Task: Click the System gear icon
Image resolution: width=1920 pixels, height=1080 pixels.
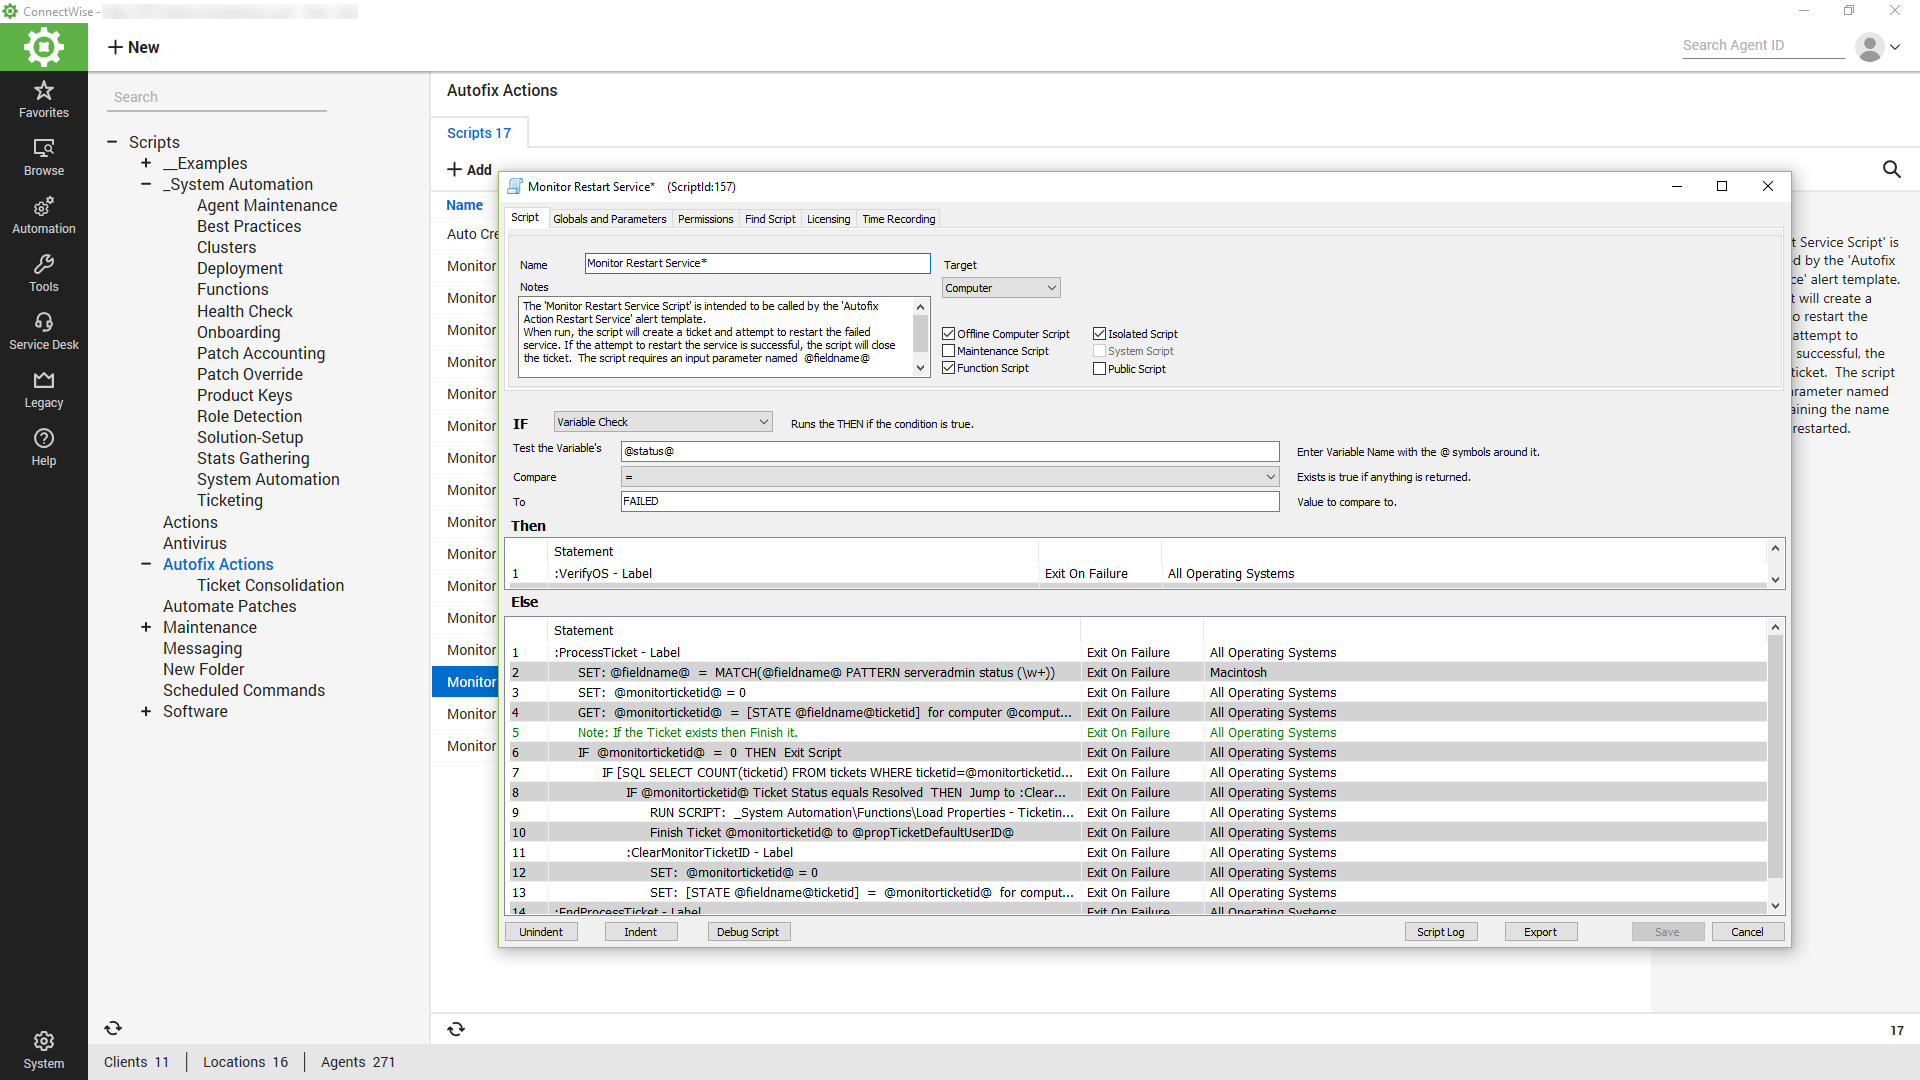Action: [x=44, y=1041]
